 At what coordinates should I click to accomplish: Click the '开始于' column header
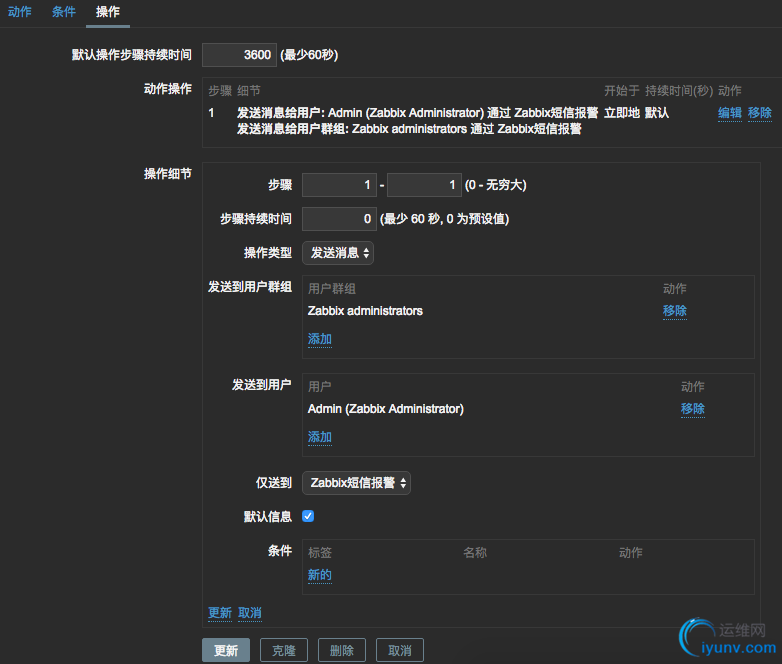coord(622,91)
